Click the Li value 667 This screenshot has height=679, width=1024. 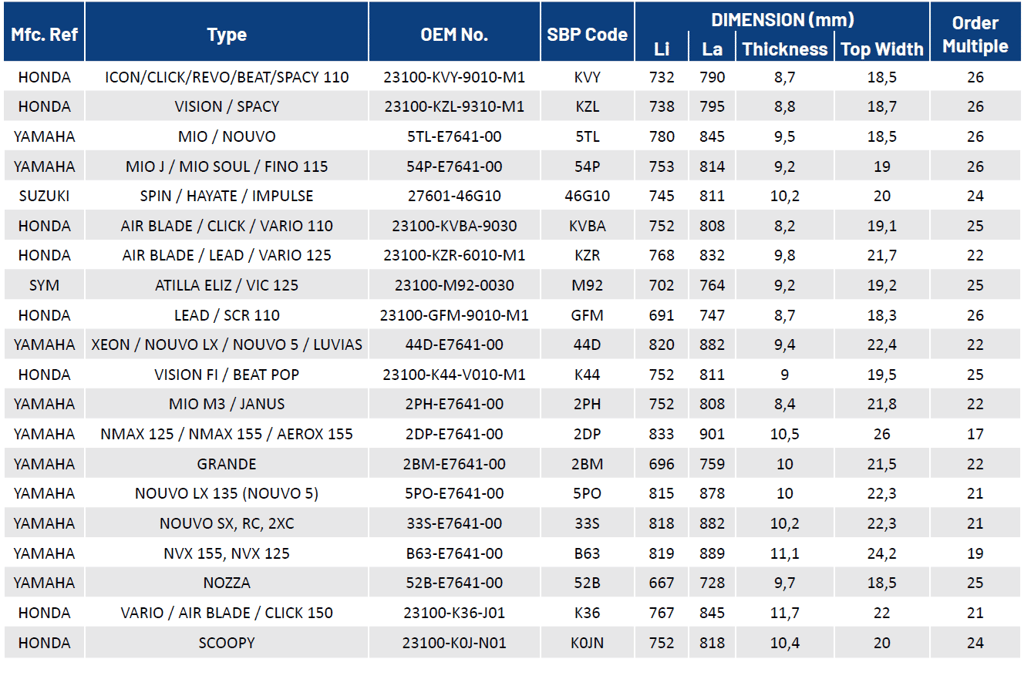point(662,582)
